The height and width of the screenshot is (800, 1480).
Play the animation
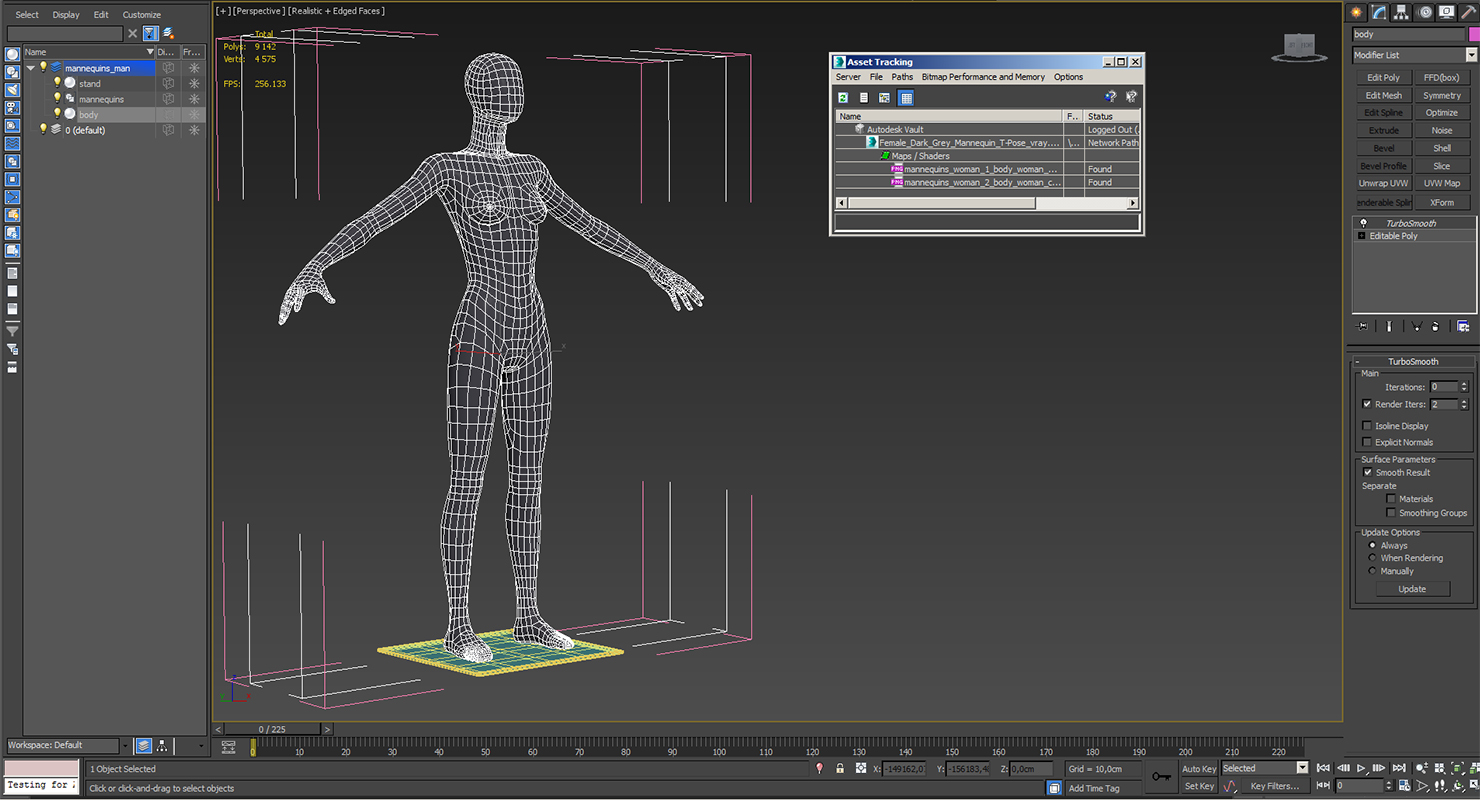coord(1361,768)
